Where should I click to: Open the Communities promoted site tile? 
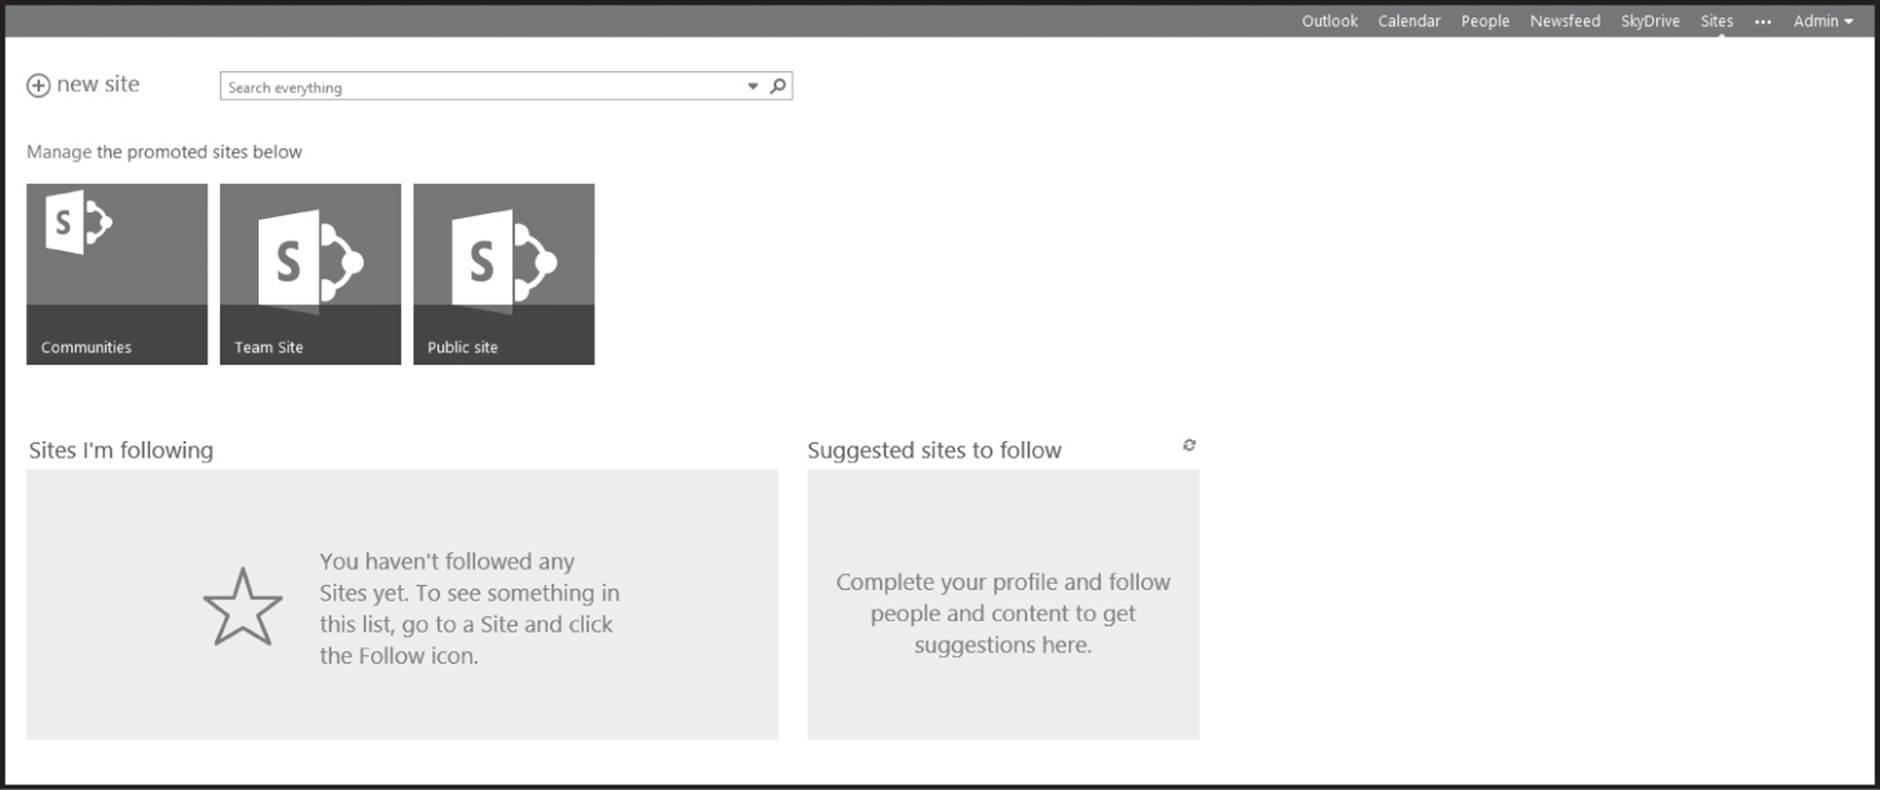(x=117, y=274)
